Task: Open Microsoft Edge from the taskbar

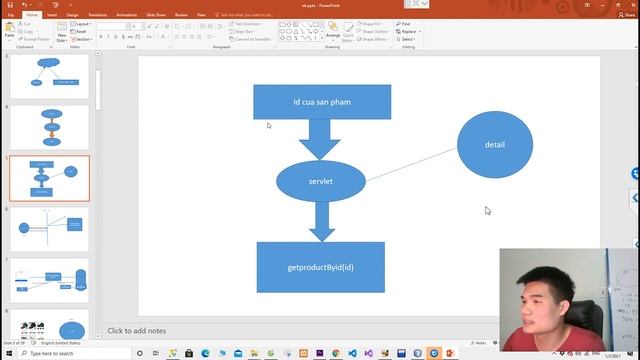Action: (x=205, y=353)
